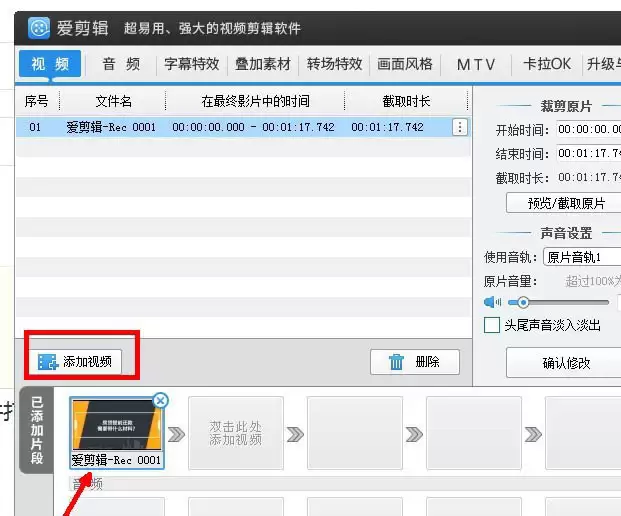This screenshot has height=516, width=621.
Task: Click the 确认修改 button
Action: coord(564,363)
